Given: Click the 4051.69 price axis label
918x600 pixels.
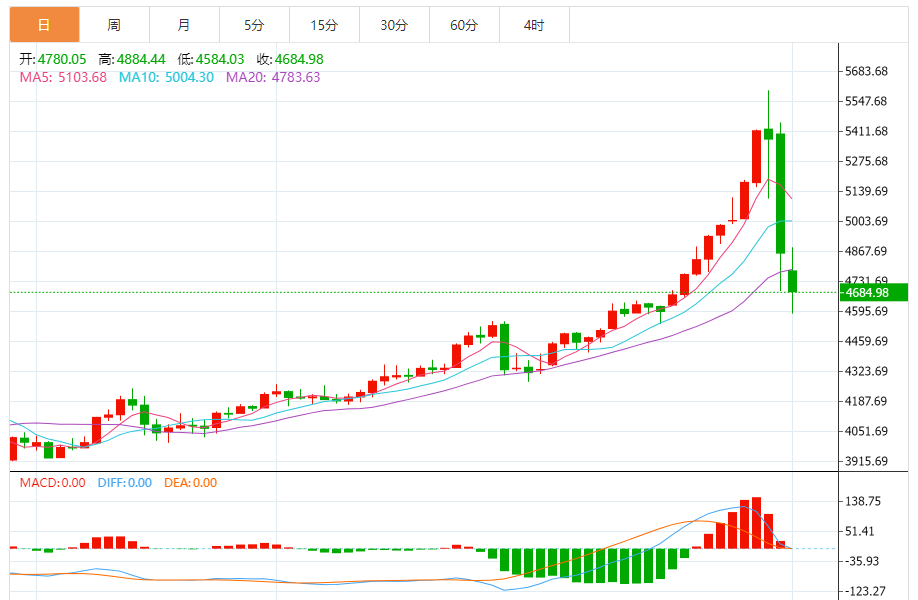Looking at the screenshot, I should point(866,431).
